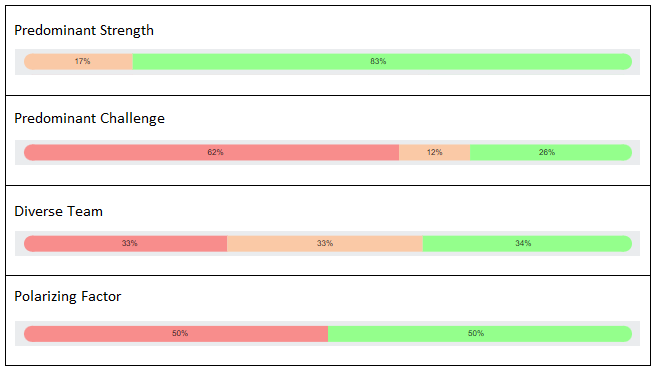Select the Diverse Team heading
This screenshot has height=369, width=656.
59,211
